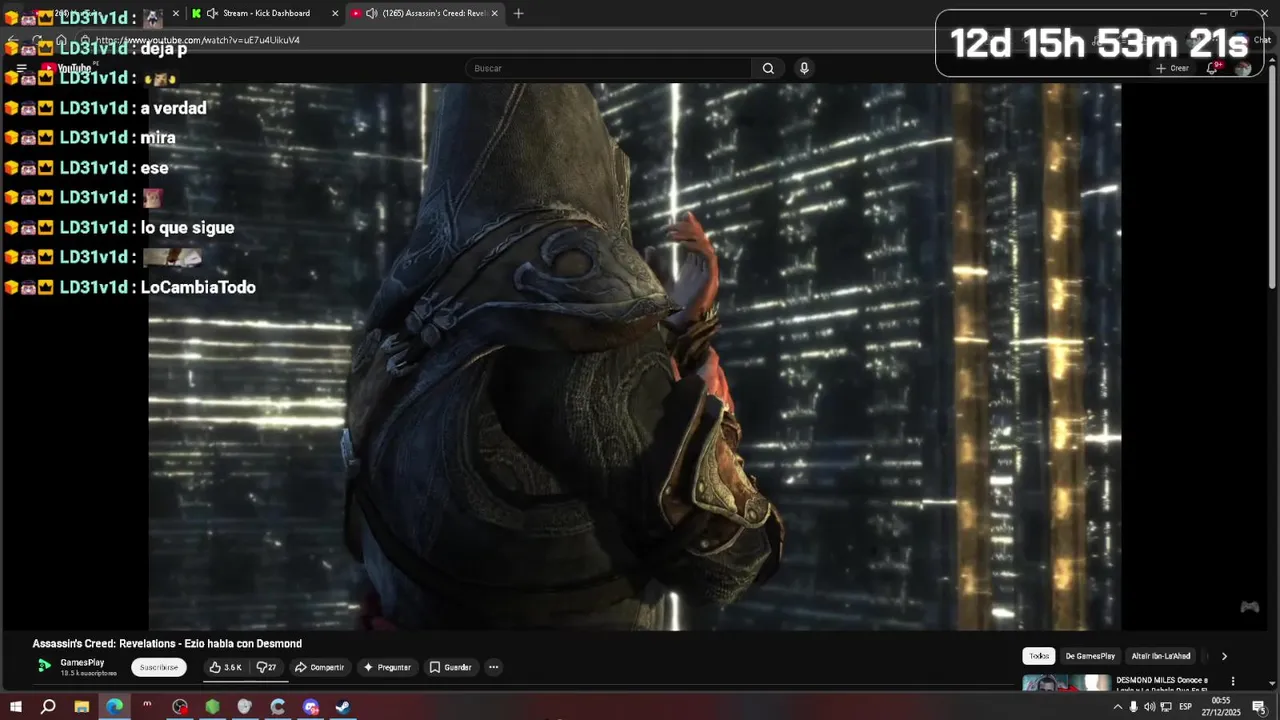Image resolution: width=1280 pixels, height=720 pixels.
Task: Click the Crear button
Action: tap(1172, 68)
